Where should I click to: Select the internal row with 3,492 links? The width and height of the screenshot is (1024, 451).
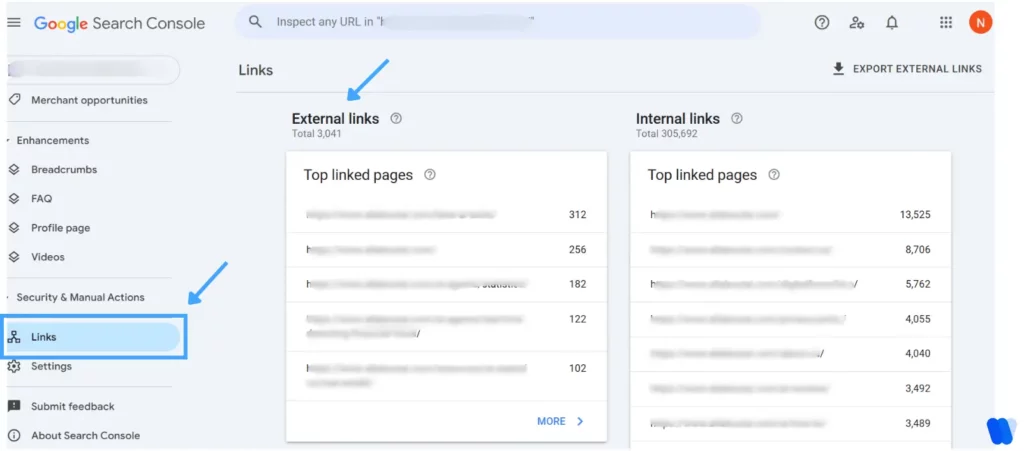(x=790, y=388)
